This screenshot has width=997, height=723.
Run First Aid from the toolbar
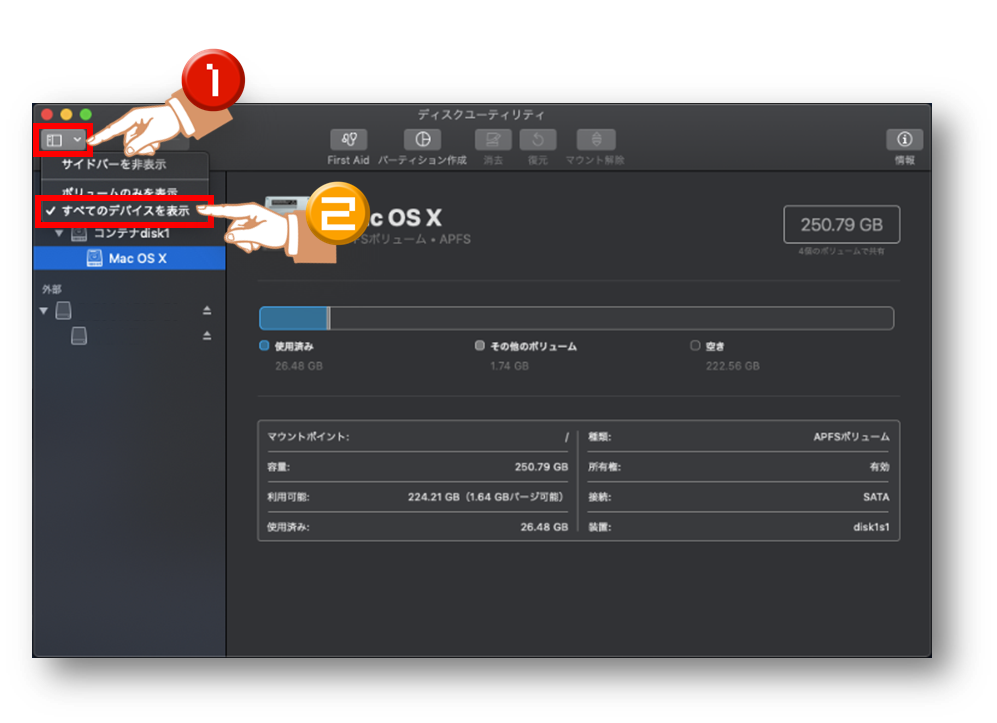pos(348,139)
